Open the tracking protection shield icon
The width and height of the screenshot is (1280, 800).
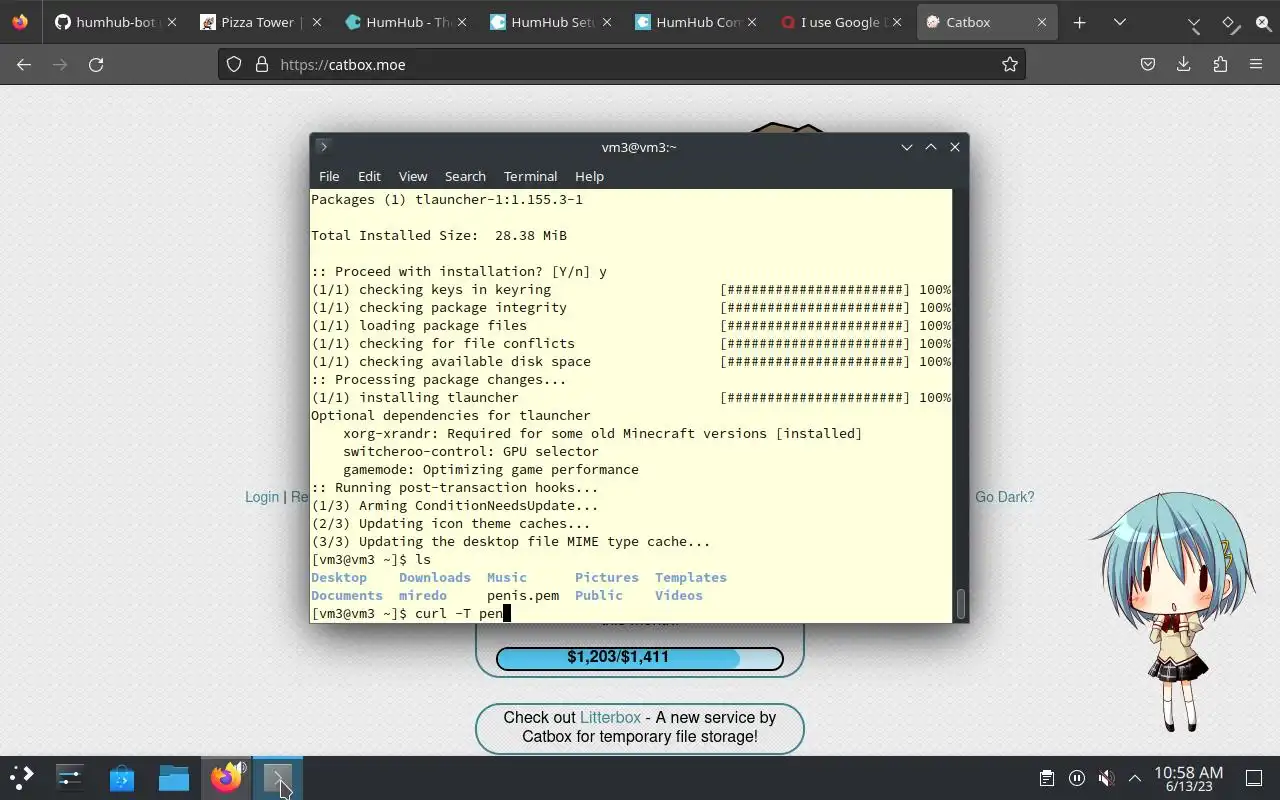234,64
